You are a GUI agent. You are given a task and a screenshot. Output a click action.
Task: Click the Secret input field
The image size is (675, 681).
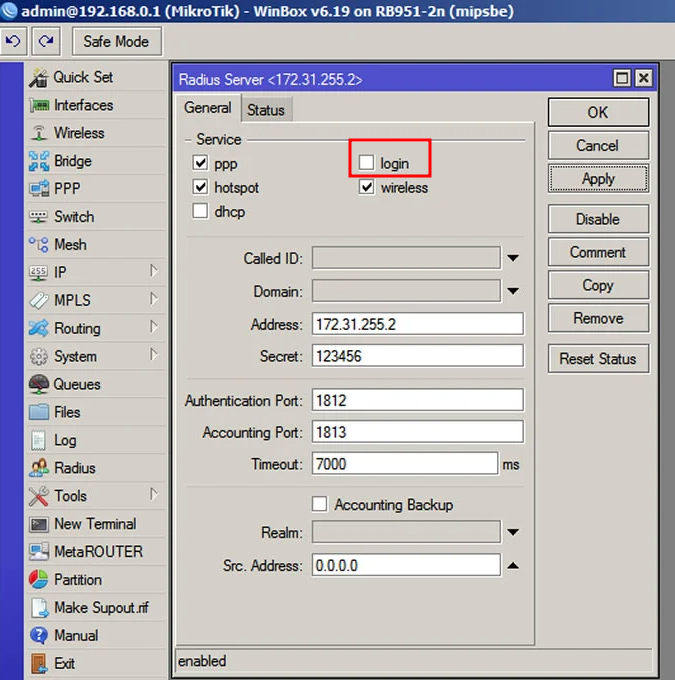click(417, 356)
